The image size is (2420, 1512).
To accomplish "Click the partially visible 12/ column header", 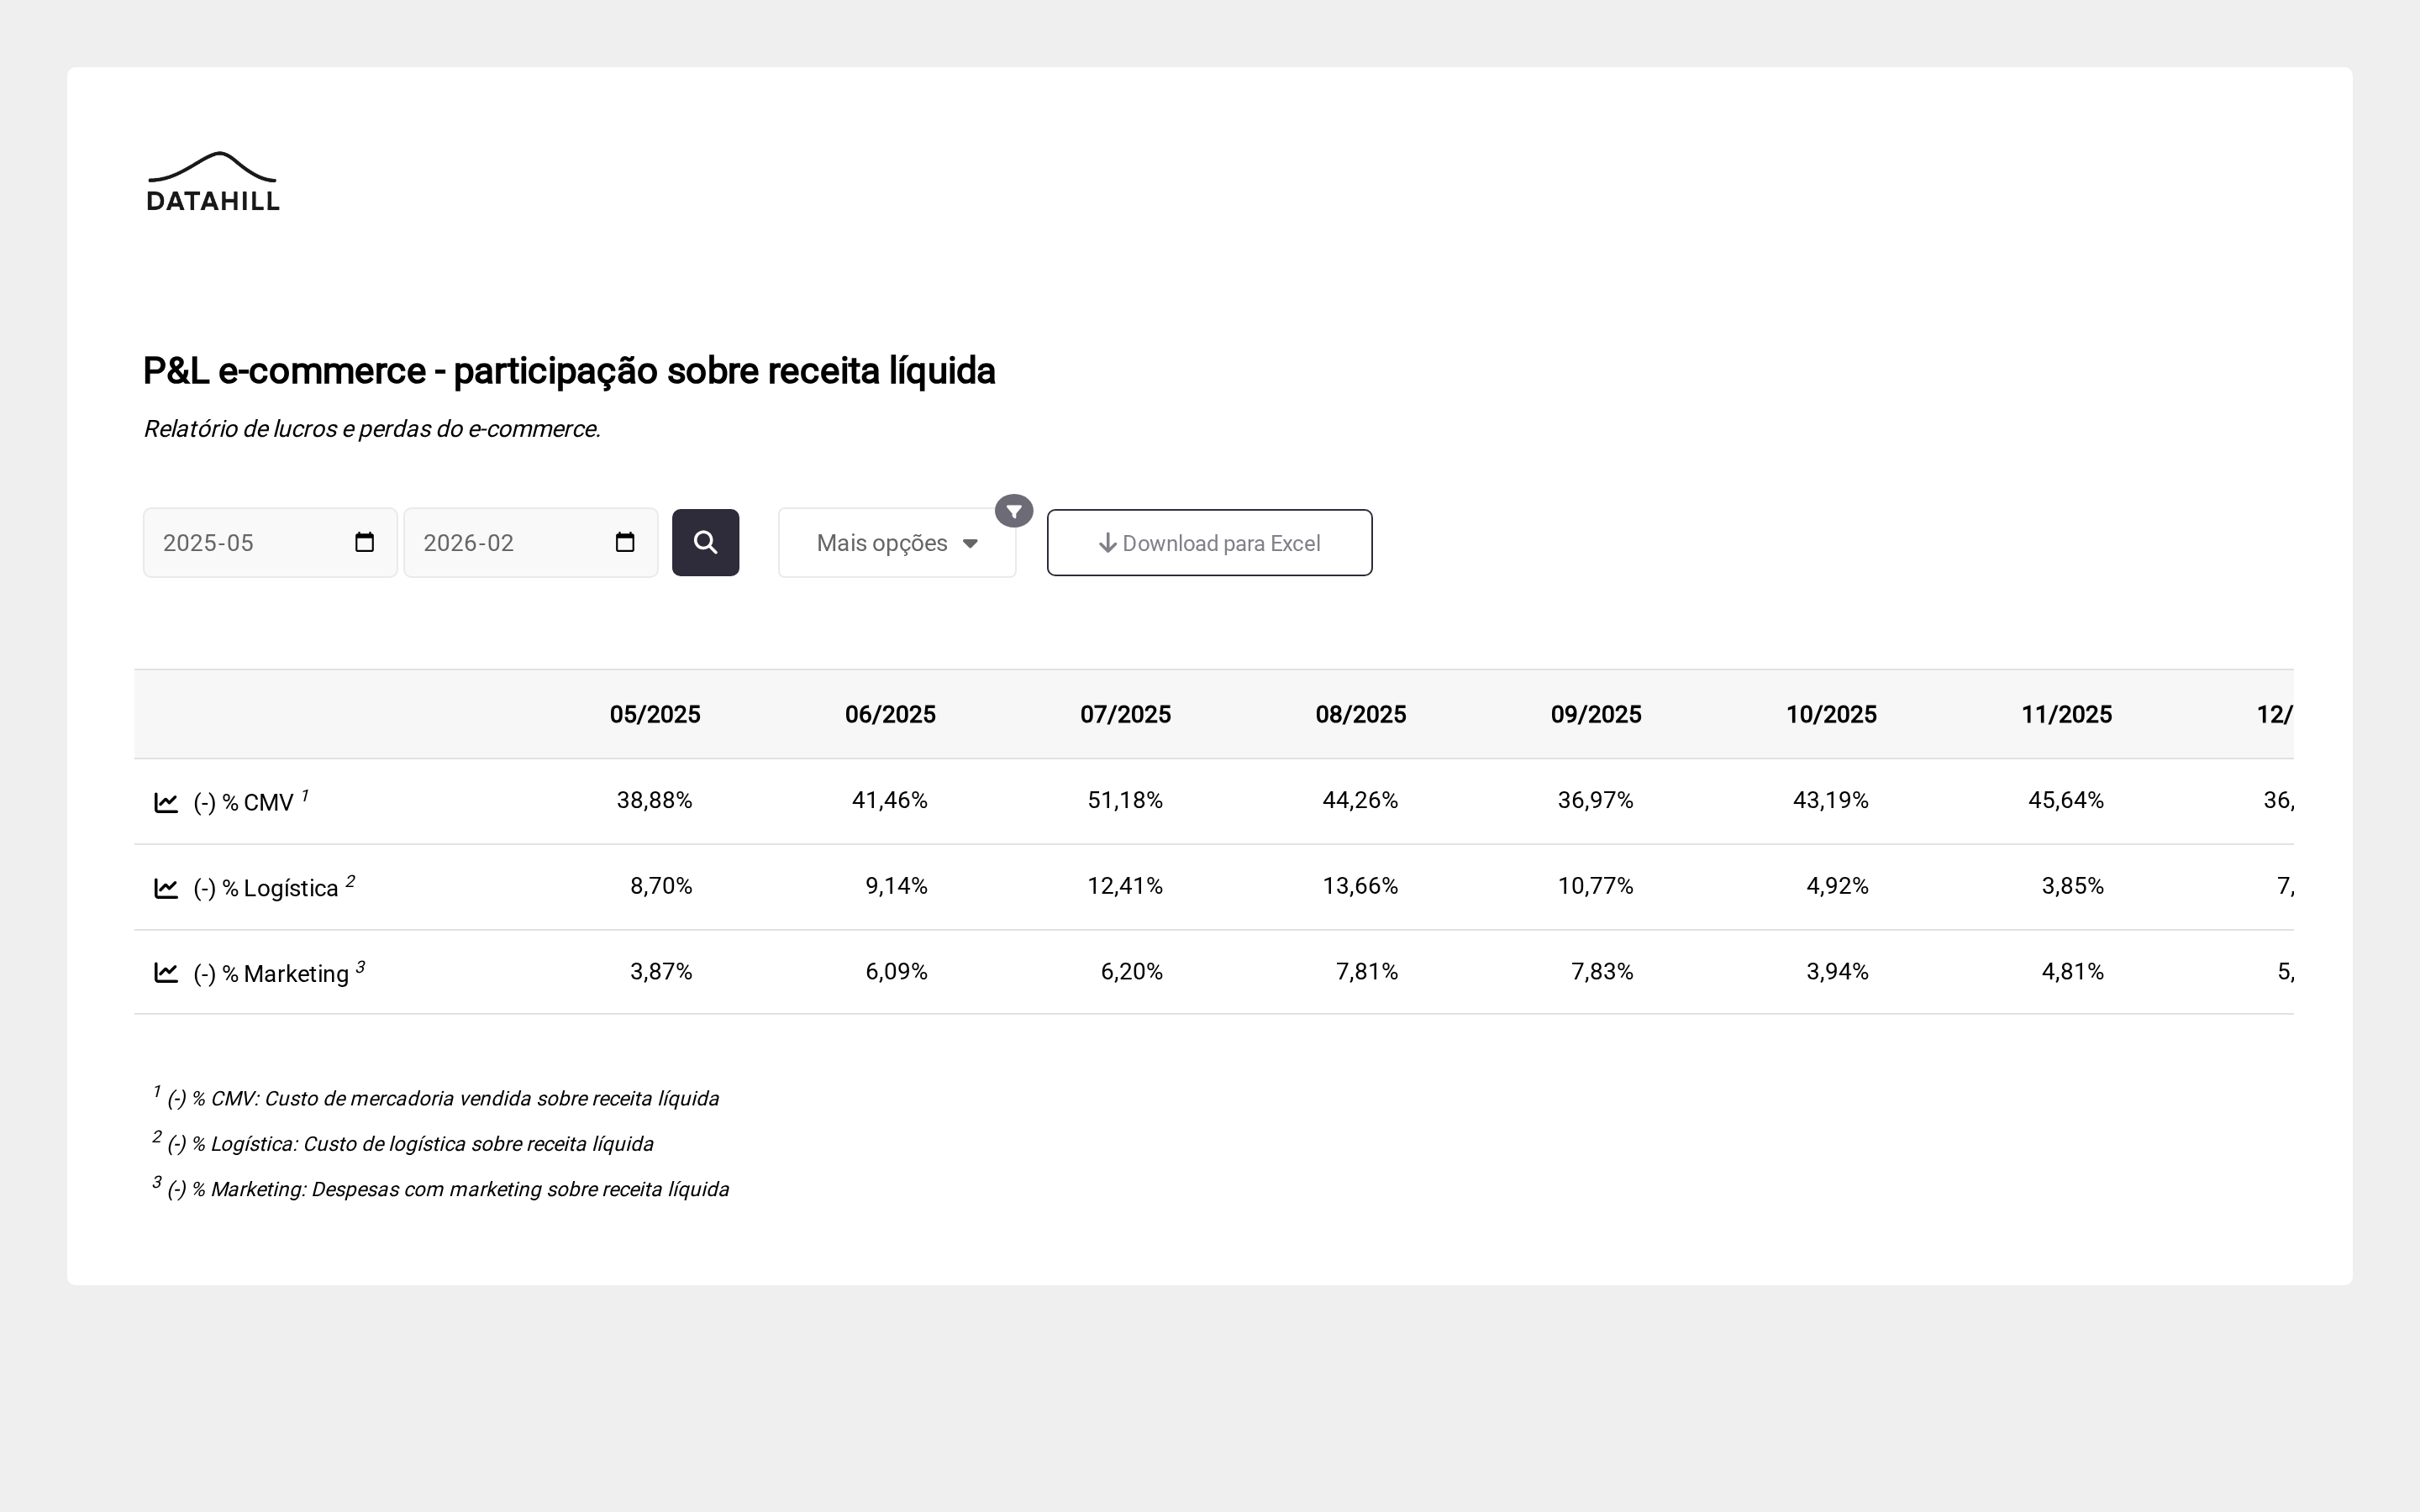I will [x=2273, y=714].
